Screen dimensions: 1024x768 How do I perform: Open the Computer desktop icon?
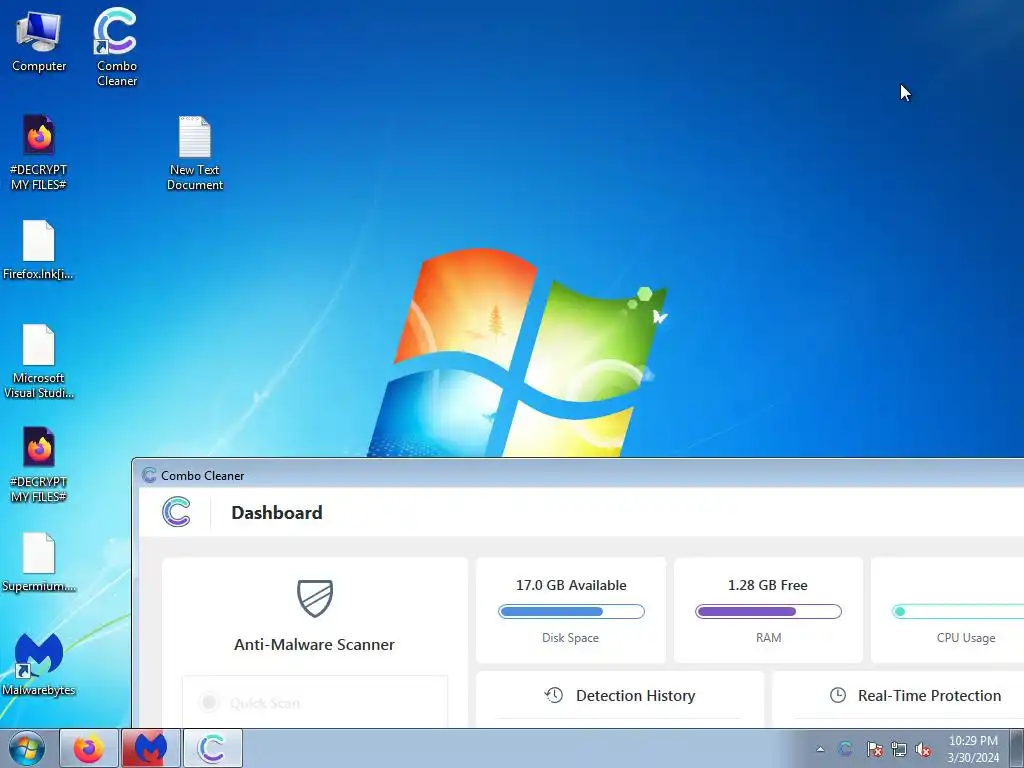(39, 40)
